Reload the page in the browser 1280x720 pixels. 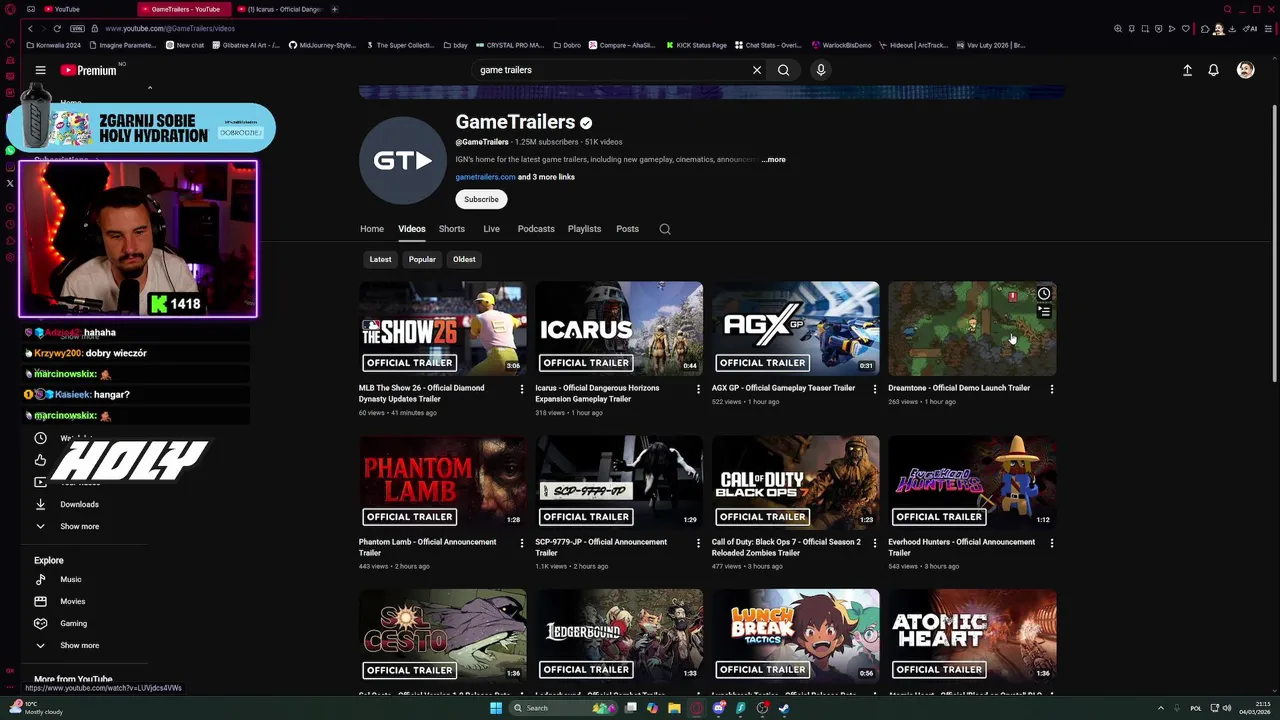point(57,28)
